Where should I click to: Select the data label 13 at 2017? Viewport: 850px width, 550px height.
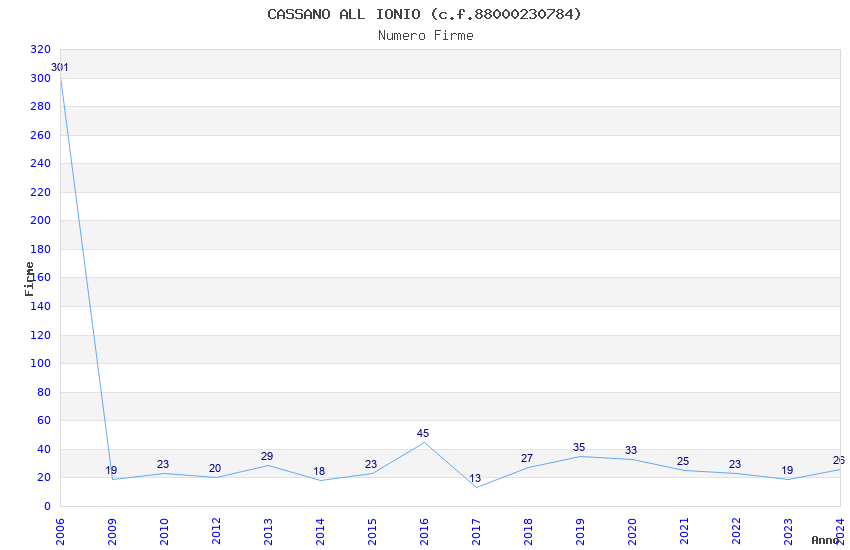(475, 478)
